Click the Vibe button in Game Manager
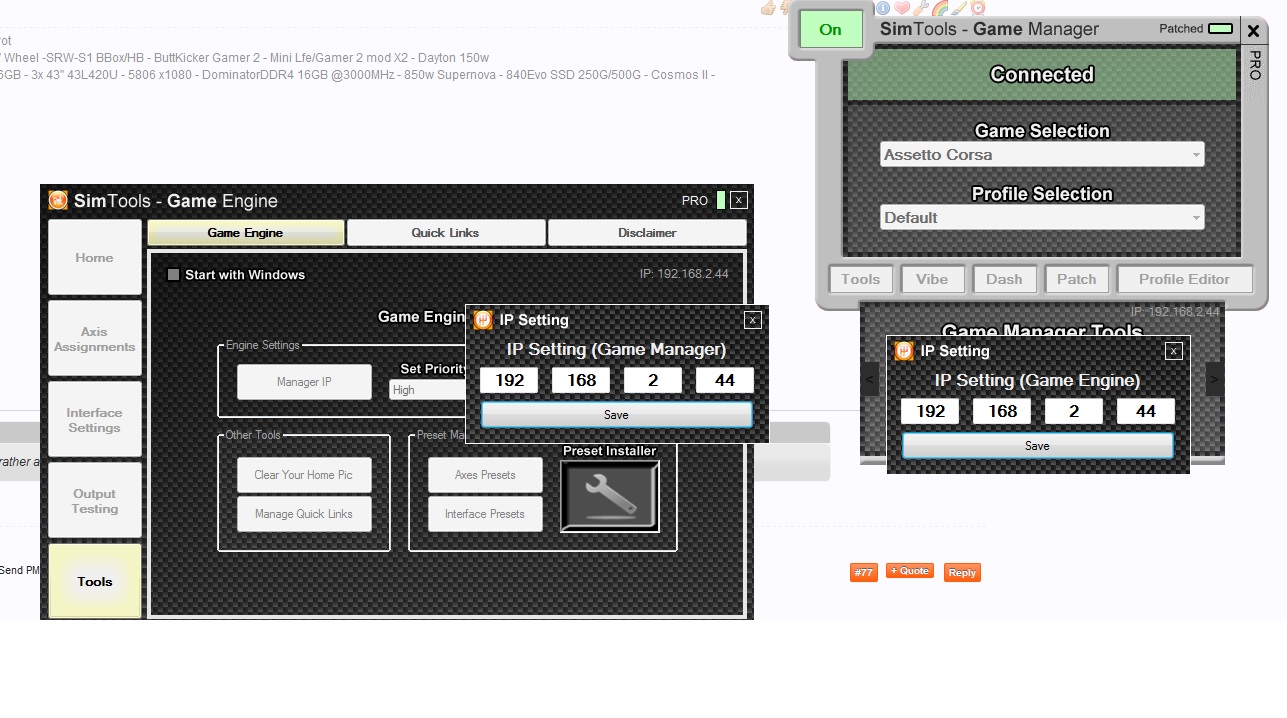 point(932,279)
